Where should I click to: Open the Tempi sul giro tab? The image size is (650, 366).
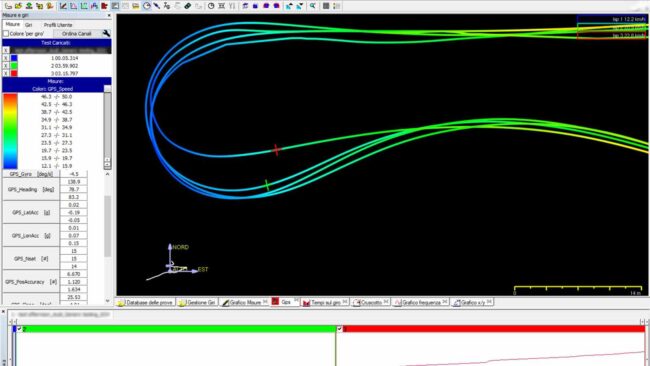pos(325,302)
